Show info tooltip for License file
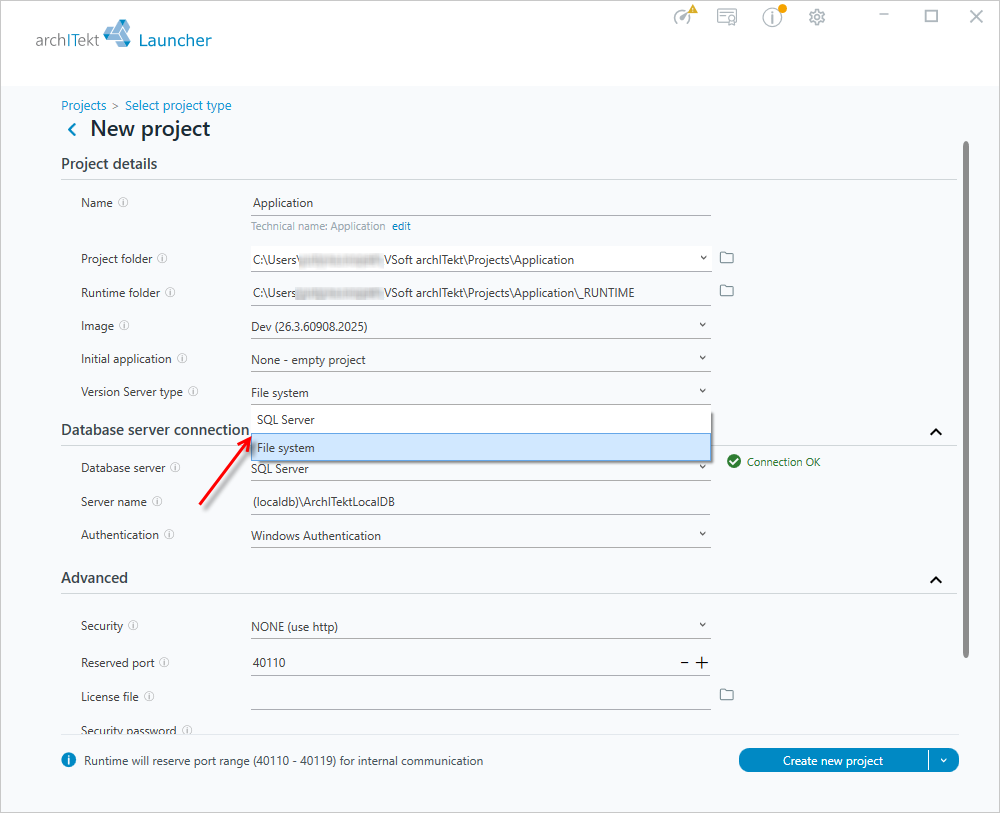The width and height of the screenshot is (1000, 813). point(149,696)
